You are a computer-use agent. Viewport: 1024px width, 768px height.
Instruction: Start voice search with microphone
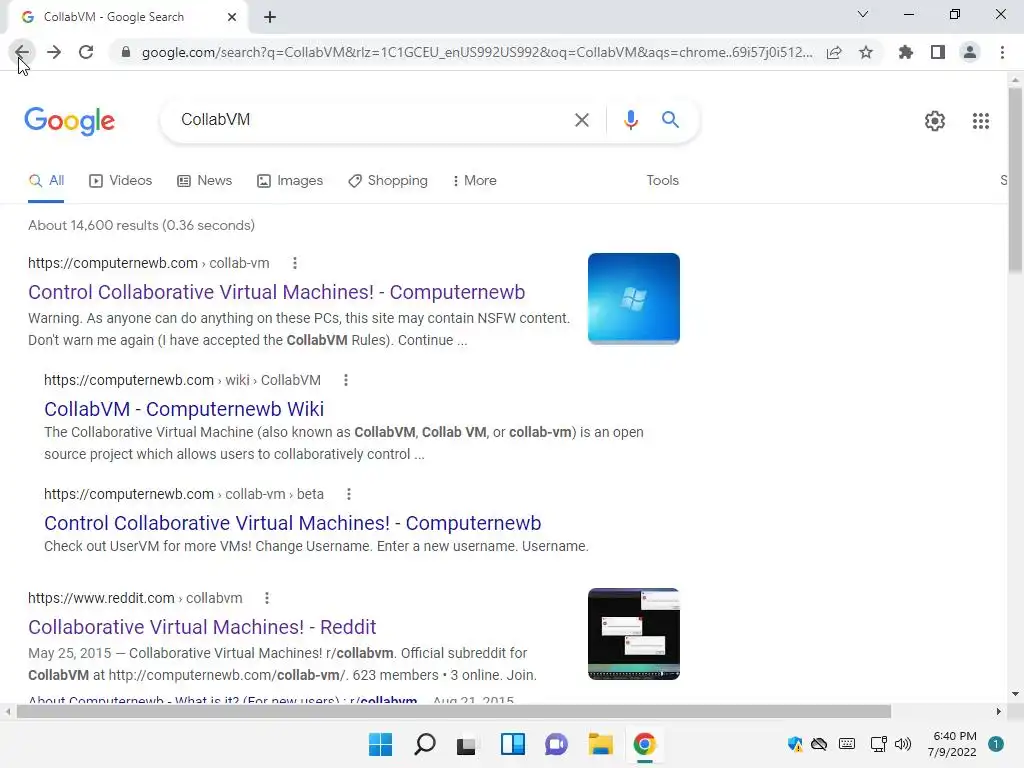(x=630, y=120)
